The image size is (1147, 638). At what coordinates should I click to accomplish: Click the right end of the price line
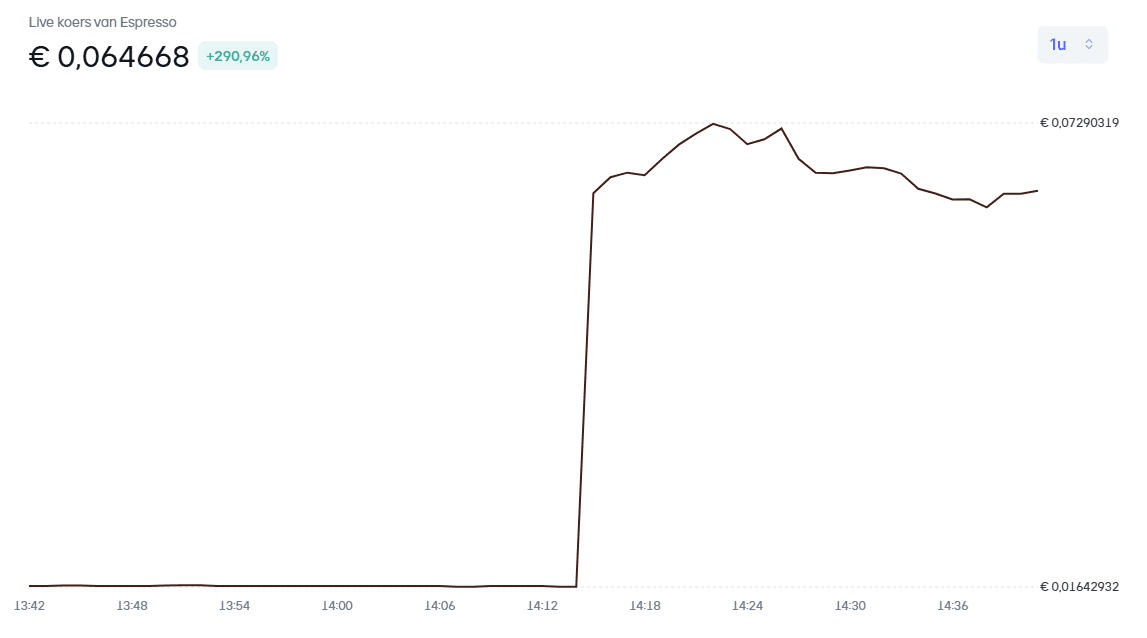pyautogui.click(x=1037, y=190)
